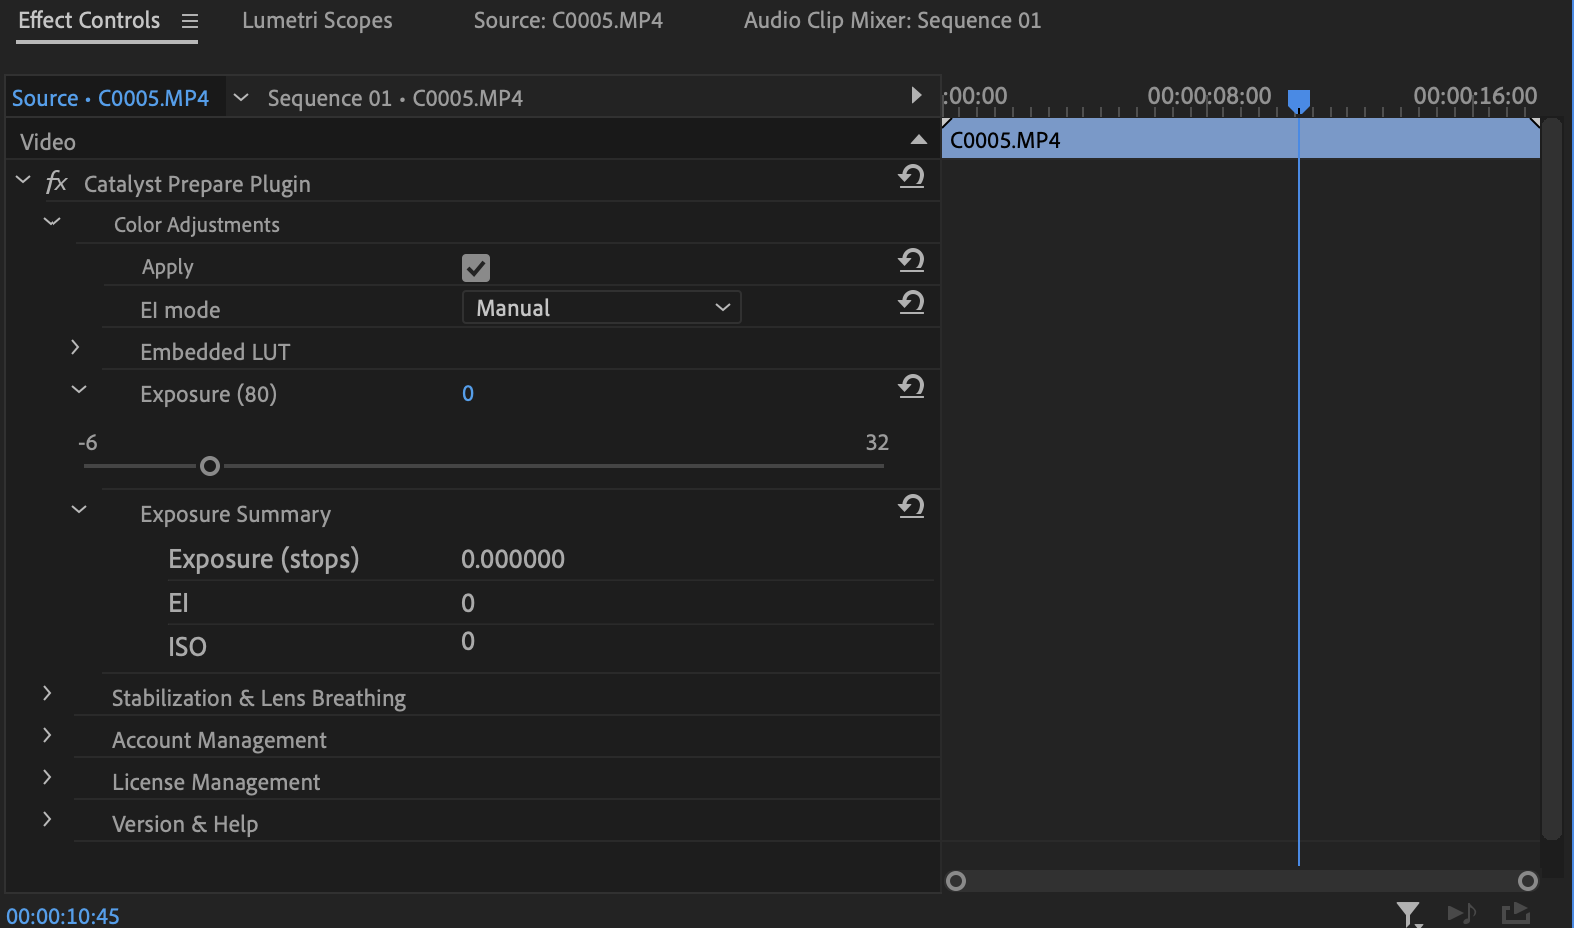Open the Effect Controls panel menu

(x=190, y=21)
